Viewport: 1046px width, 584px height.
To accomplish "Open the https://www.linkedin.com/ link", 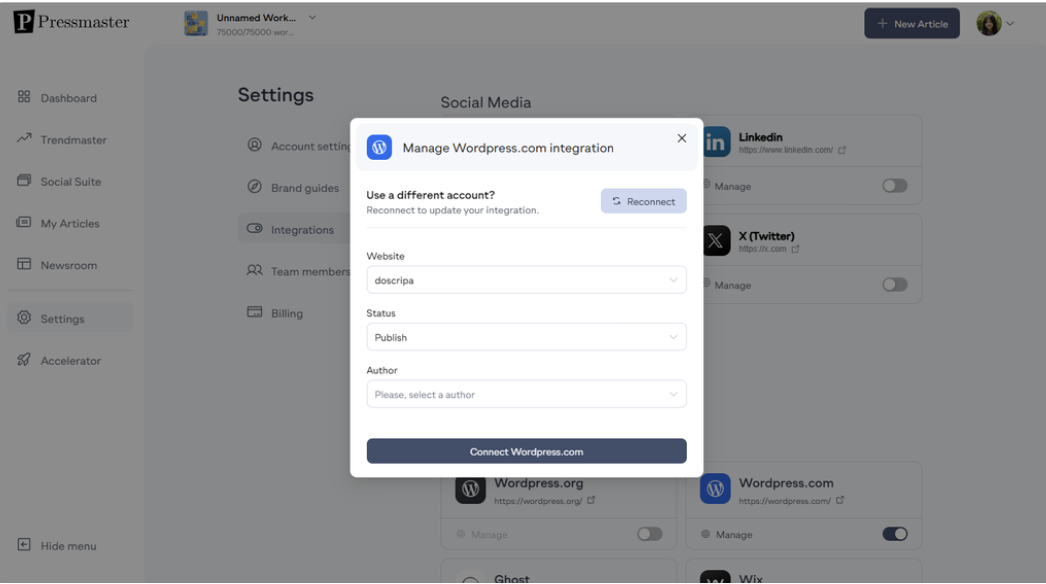I will [x=785, y=150].
